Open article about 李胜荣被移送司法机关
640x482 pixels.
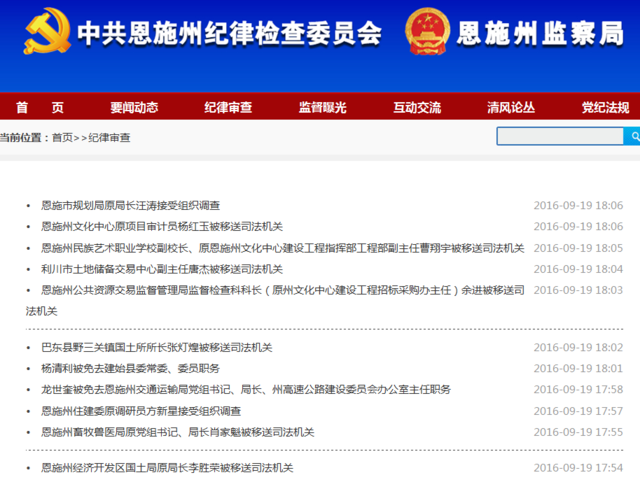tap(167, 468)
